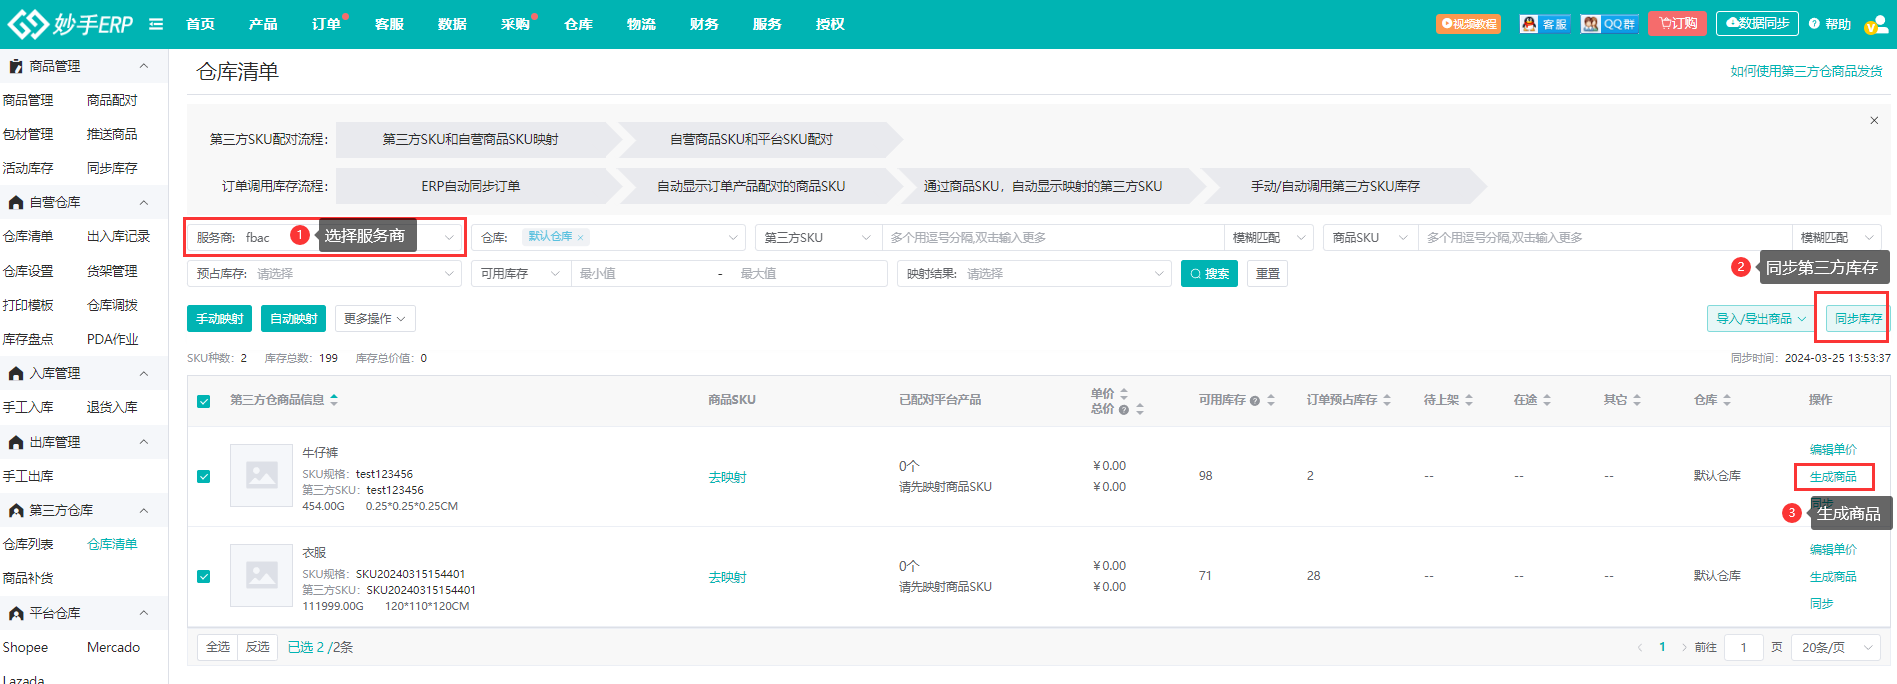Click 去映射 link for 牛仔裤
The image size is (1897, 684).
coord(727,478)
